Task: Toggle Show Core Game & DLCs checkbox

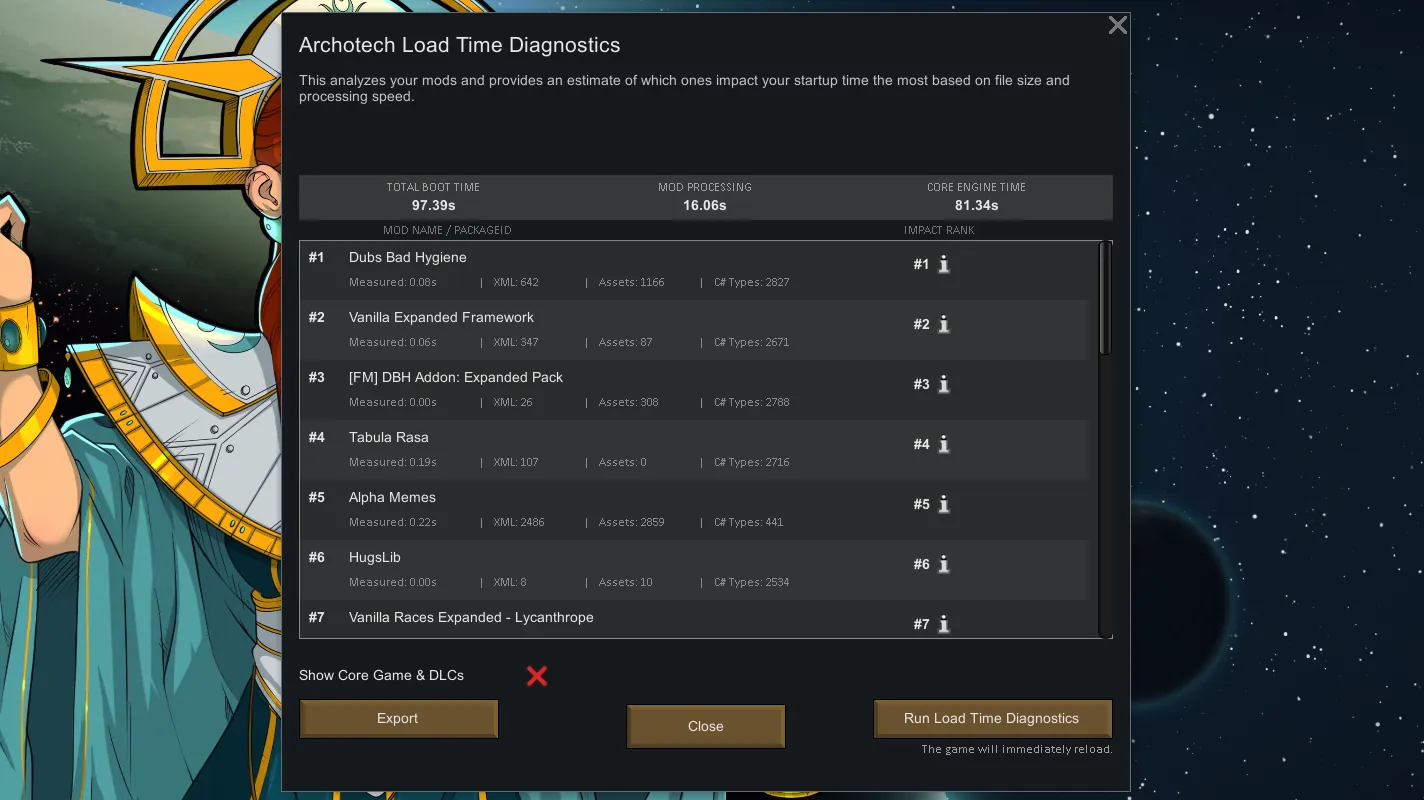Action: tap(537, 676)
